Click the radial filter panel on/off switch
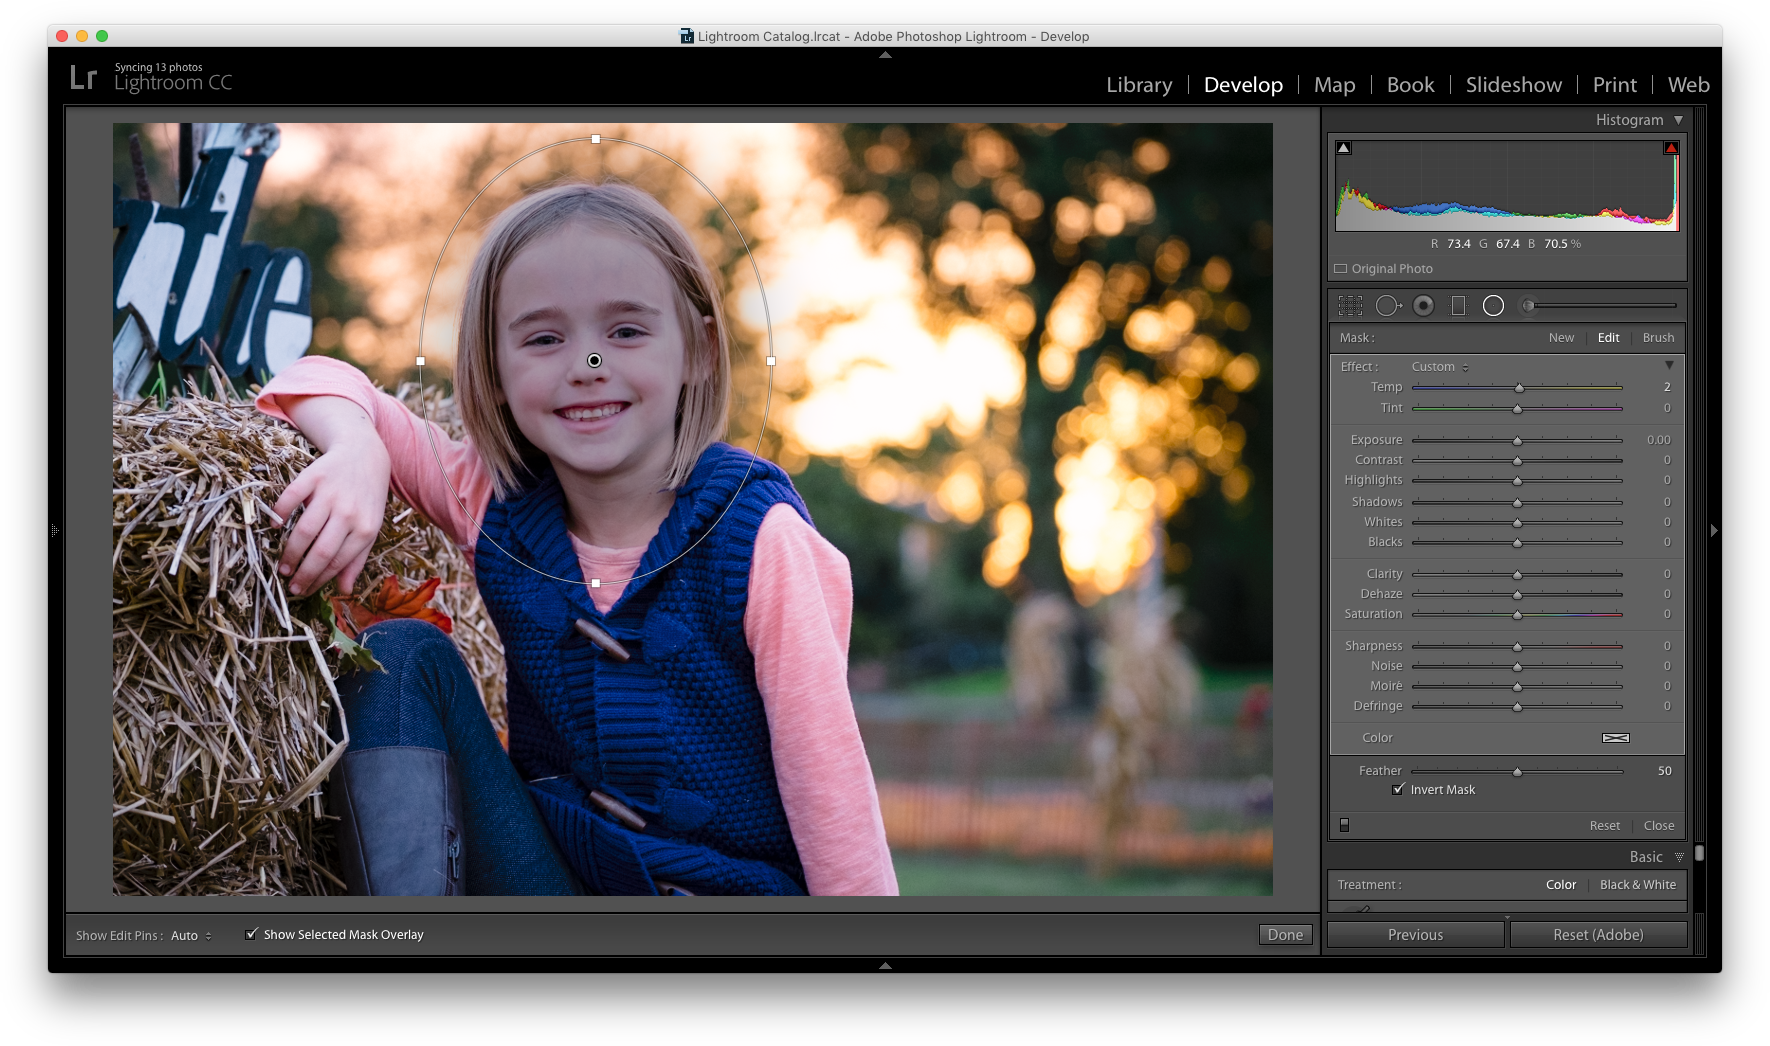The height and width of the screenshot is (1046, 1770). tap(1344, 825)
